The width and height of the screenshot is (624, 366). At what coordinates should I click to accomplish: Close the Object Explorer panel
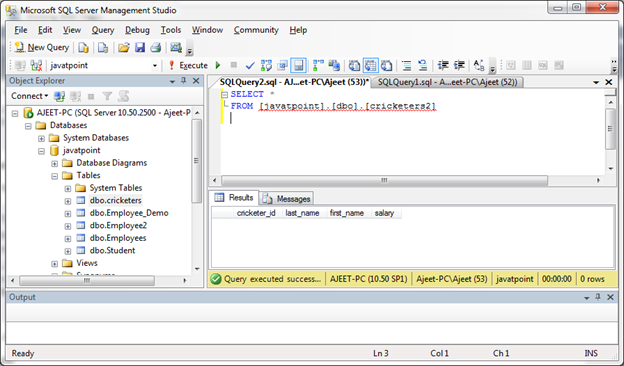[196, 81]
